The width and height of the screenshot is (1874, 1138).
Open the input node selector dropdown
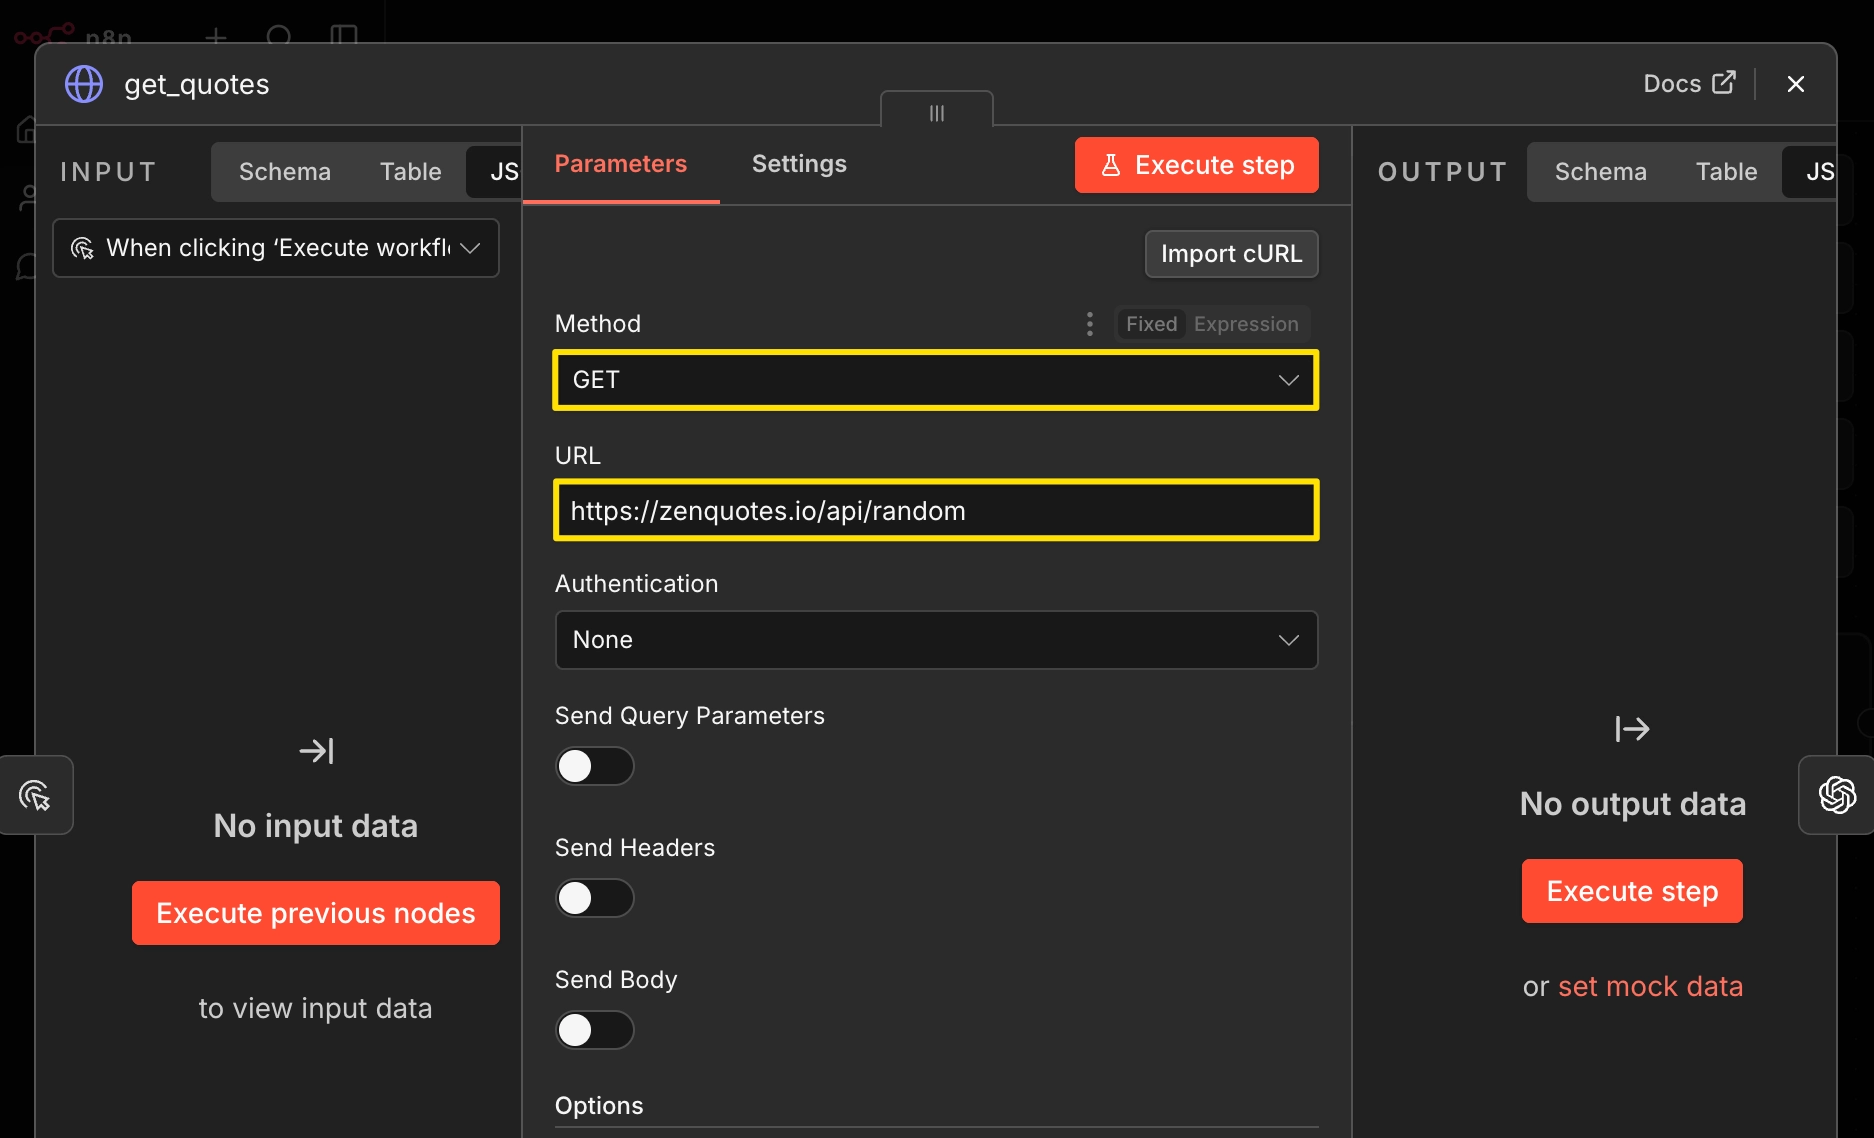[x=276, y=248]
